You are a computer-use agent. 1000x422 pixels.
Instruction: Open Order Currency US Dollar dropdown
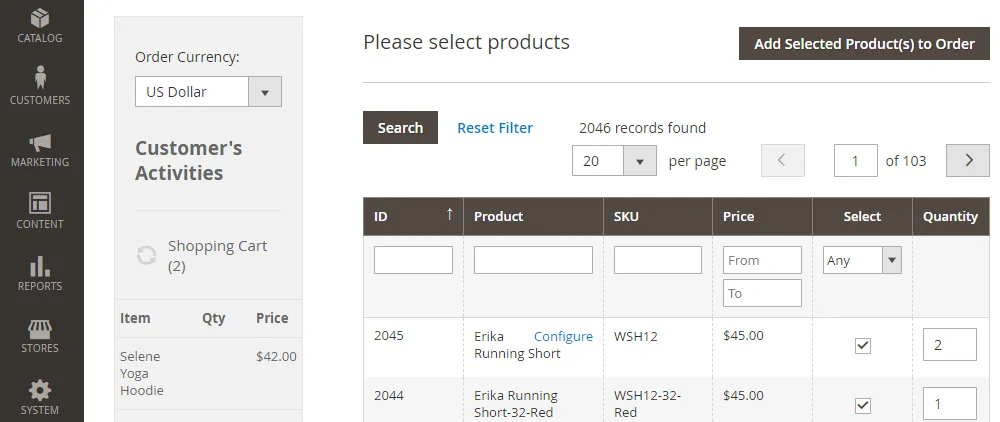208,92
